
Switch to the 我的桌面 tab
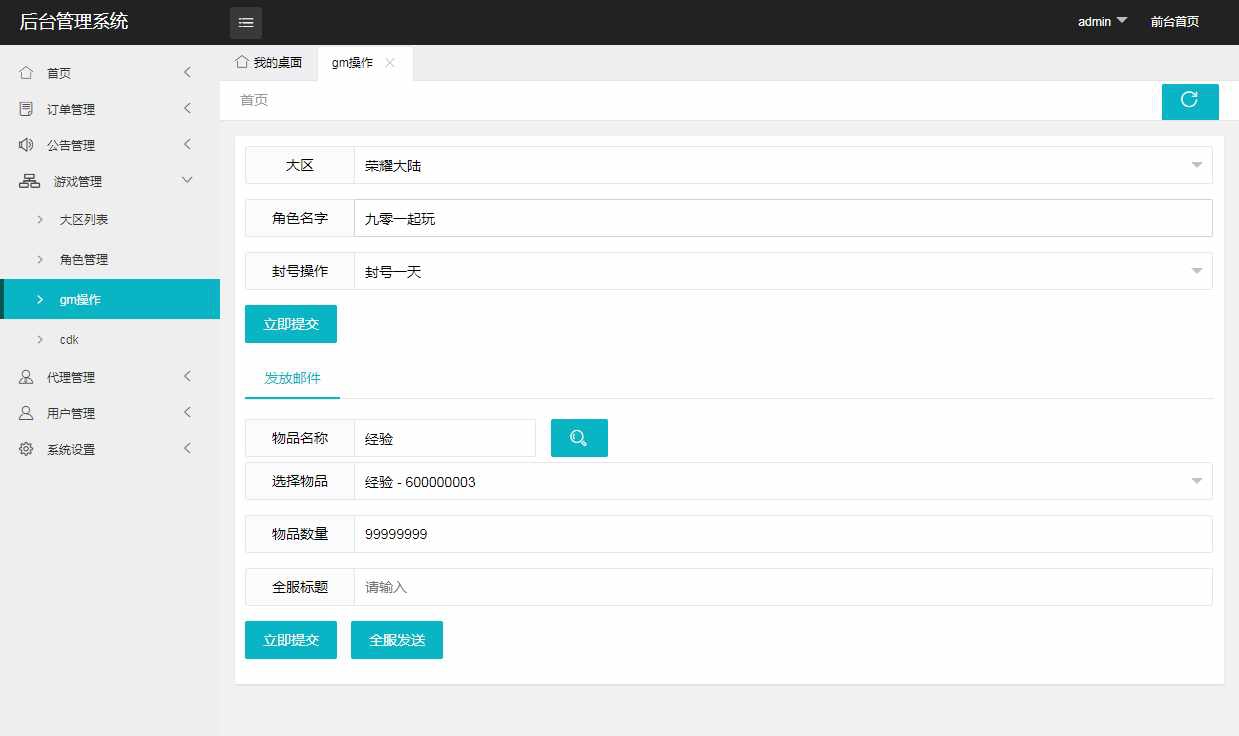click(x=268, y=62)
